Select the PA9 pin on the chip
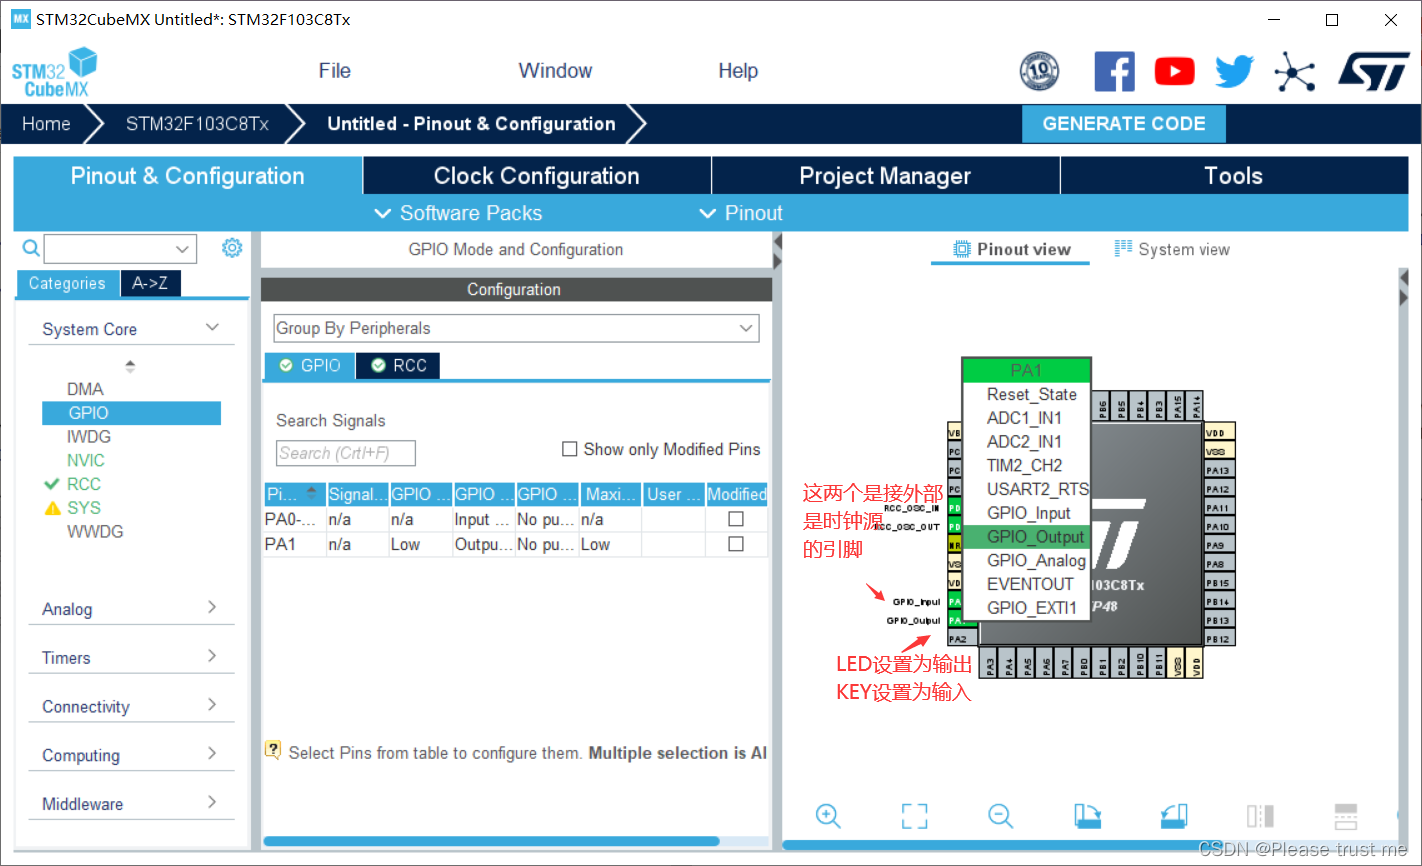This screenshot has height=866, width=1422. click(1219, 545)
